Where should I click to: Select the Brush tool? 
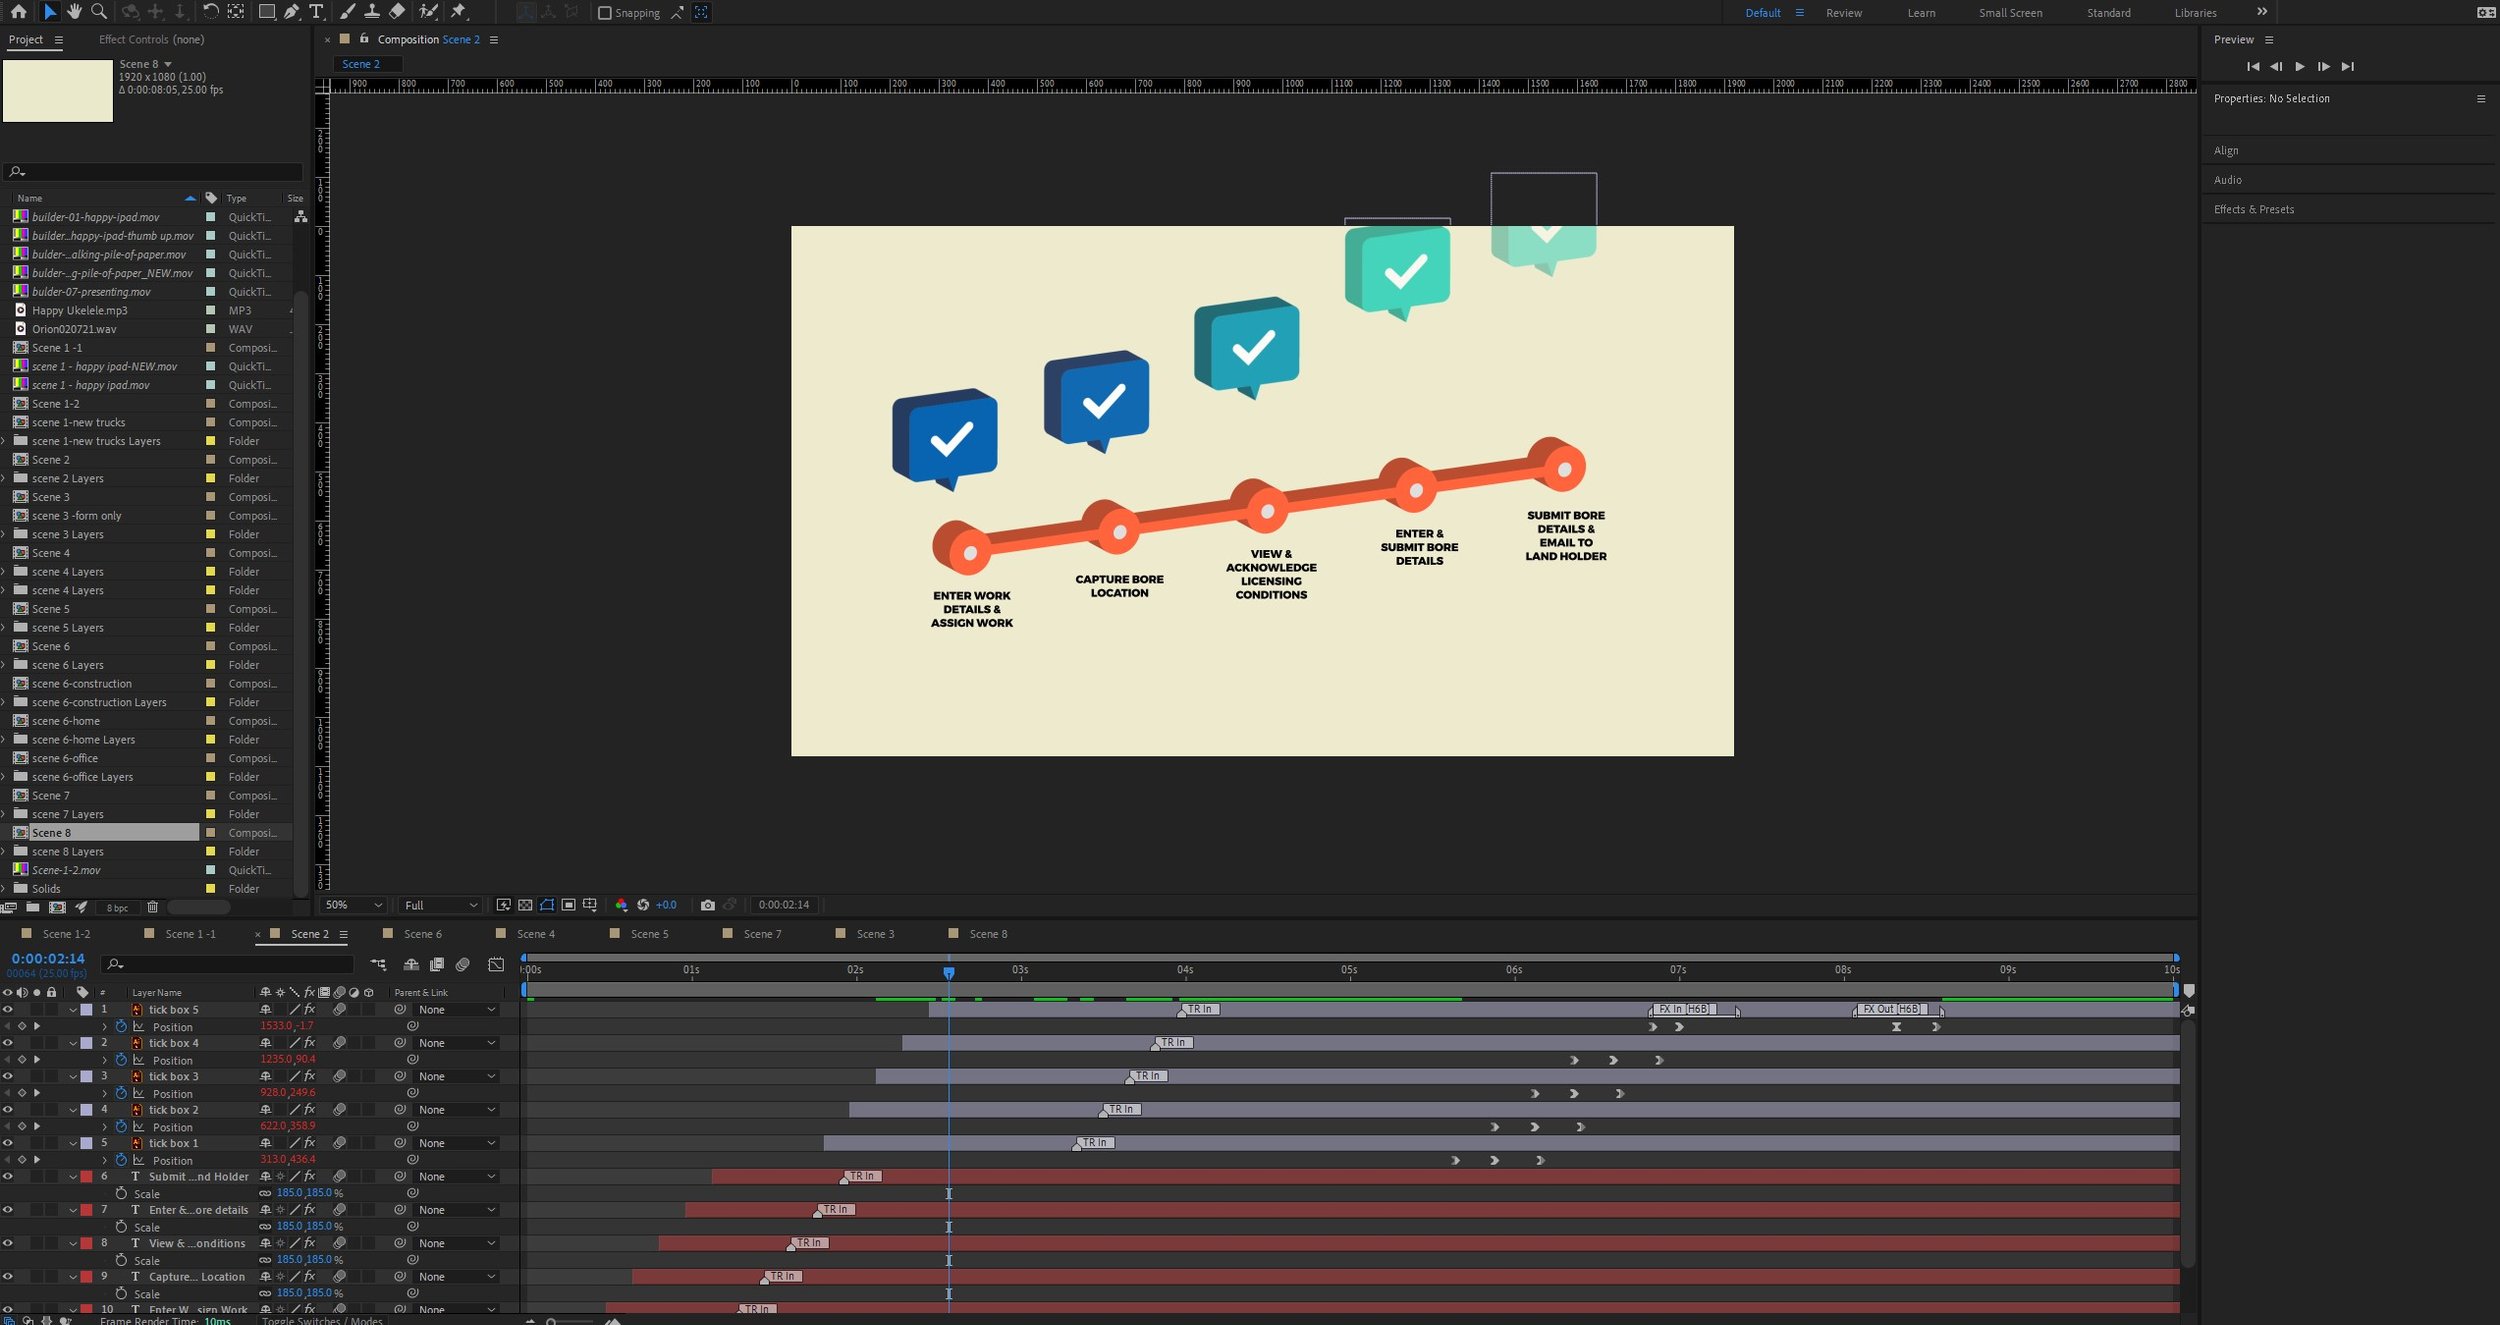(x=347, y=12)
